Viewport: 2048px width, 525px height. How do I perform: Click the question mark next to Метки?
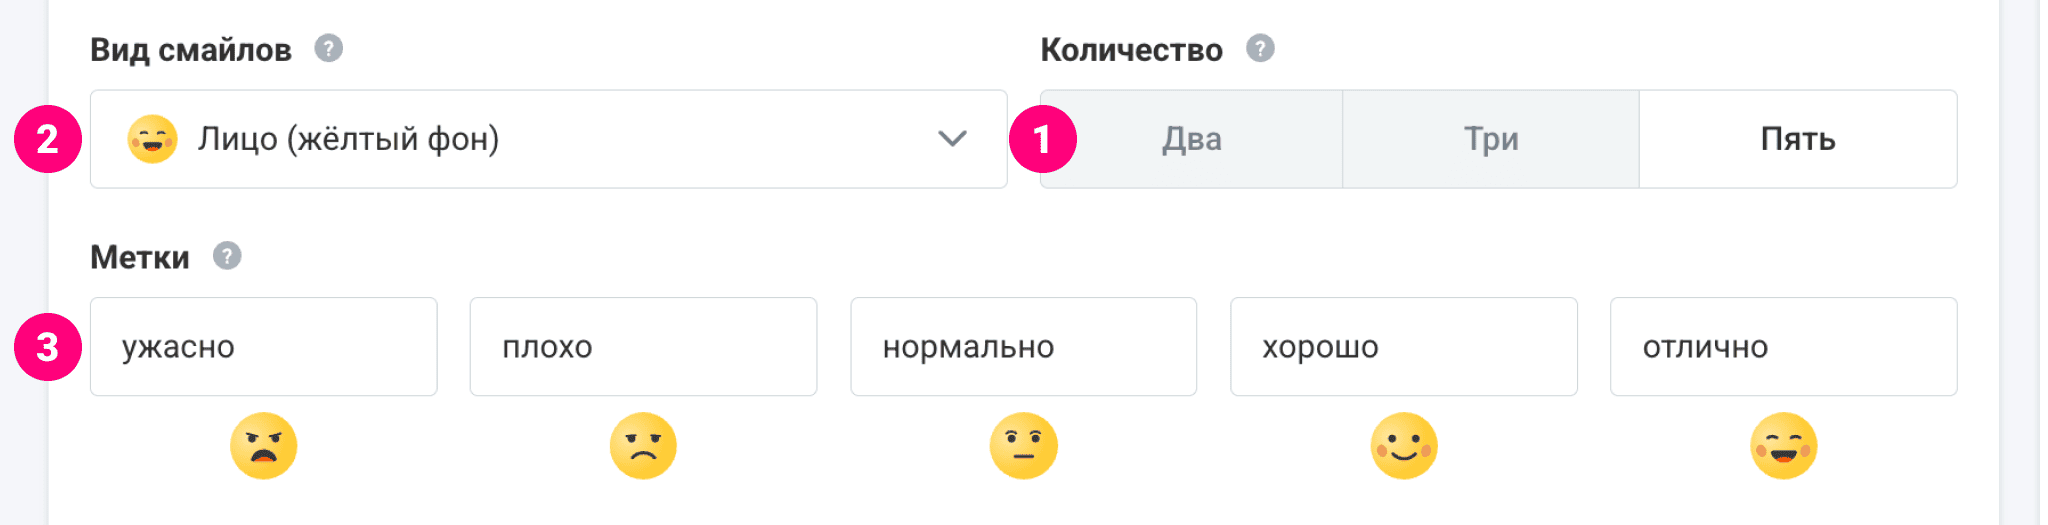[x=227, y=256]
